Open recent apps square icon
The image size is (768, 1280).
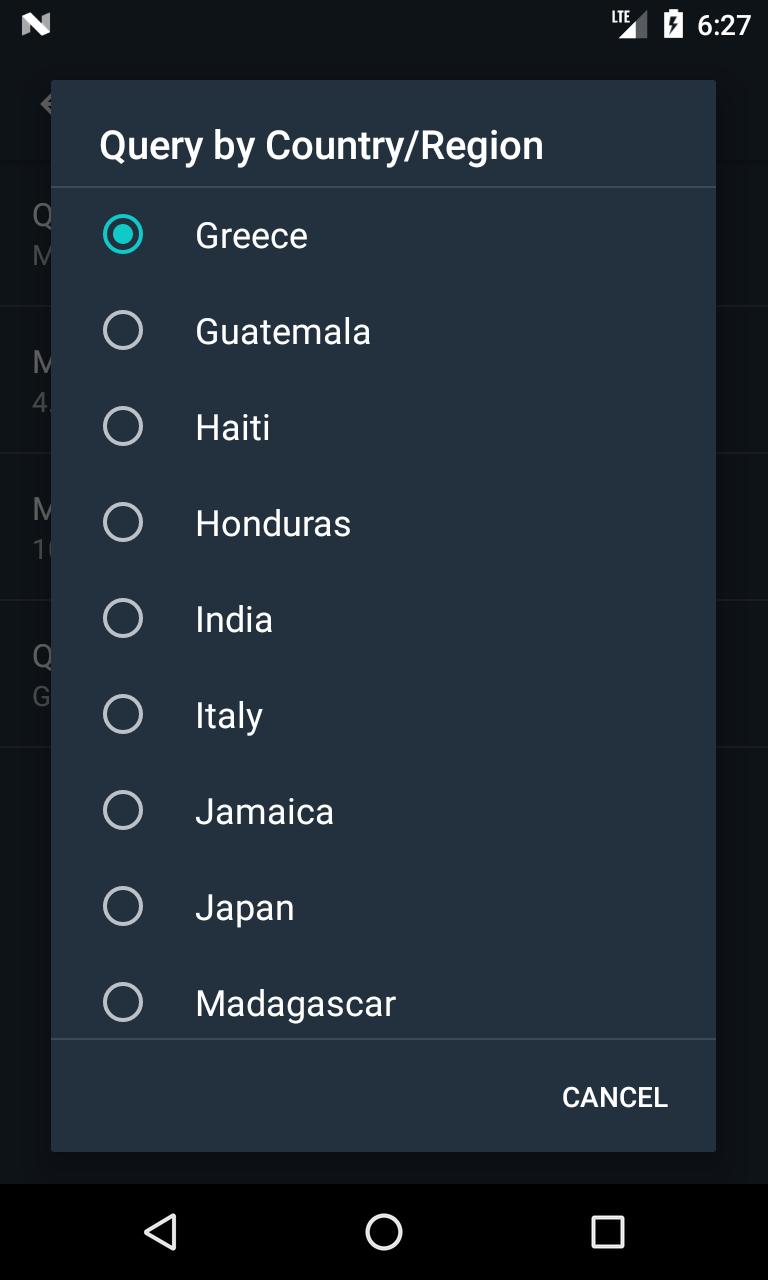coord(607,1232)
